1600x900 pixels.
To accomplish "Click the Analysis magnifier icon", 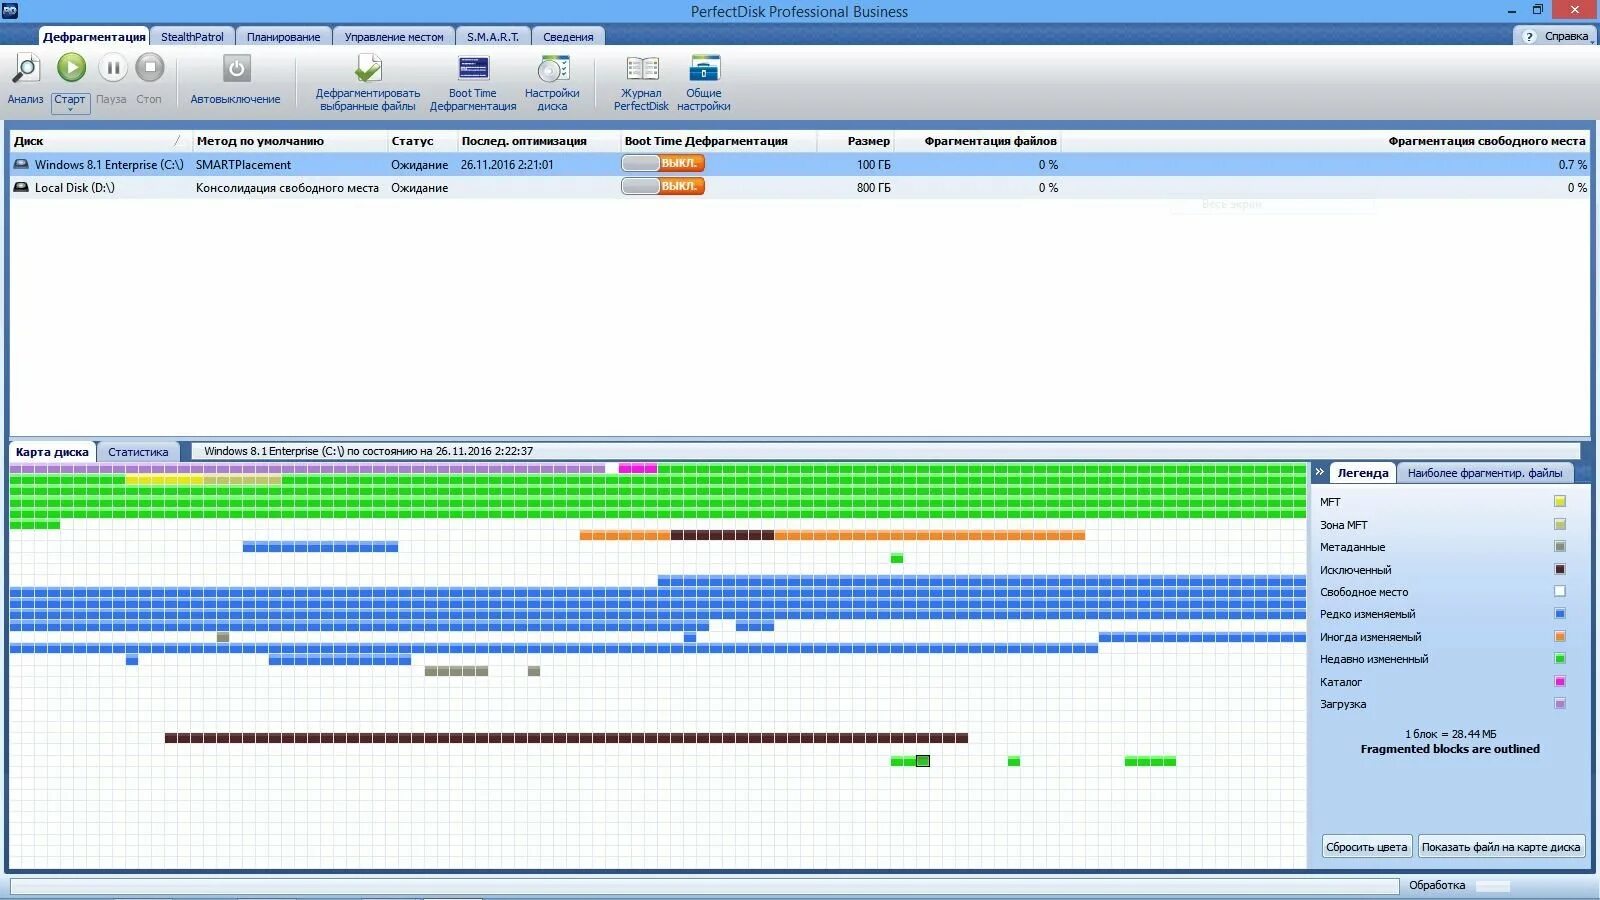I will pos(25,69).
